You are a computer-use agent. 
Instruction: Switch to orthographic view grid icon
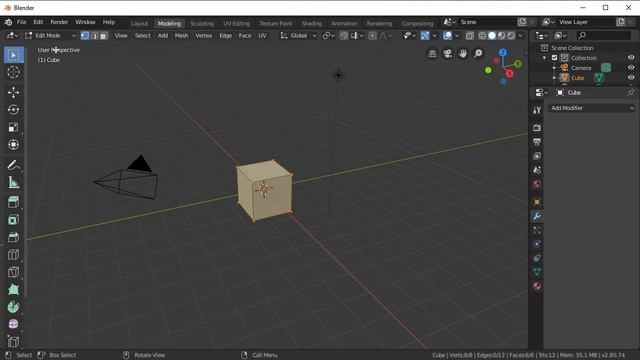click(432, 53)
